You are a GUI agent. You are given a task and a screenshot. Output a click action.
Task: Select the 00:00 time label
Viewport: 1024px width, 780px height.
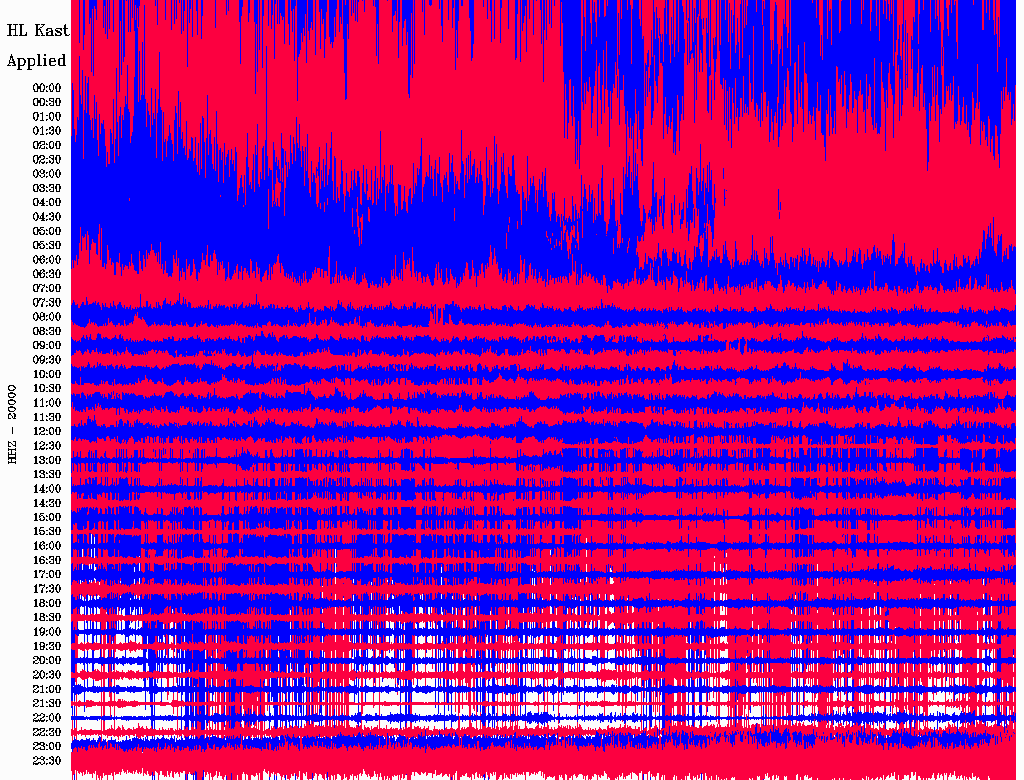(47, 88)
